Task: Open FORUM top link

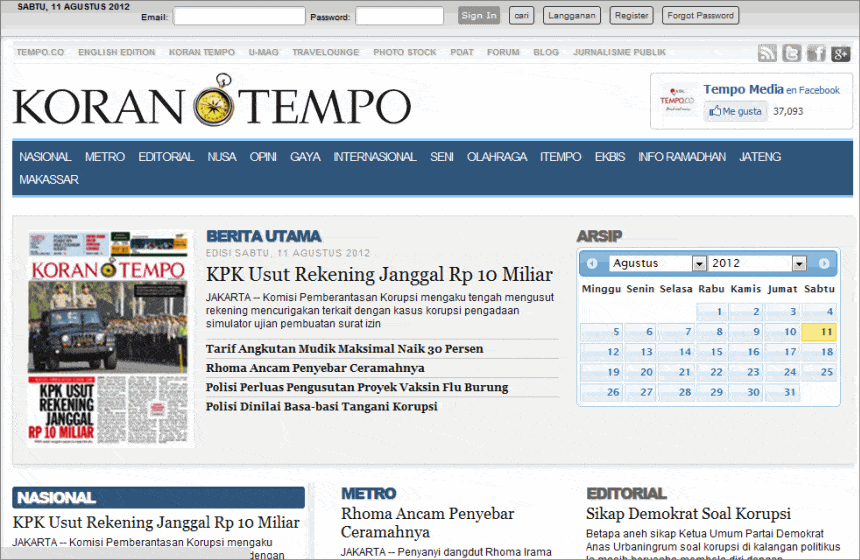Action: tap(503, 52)
